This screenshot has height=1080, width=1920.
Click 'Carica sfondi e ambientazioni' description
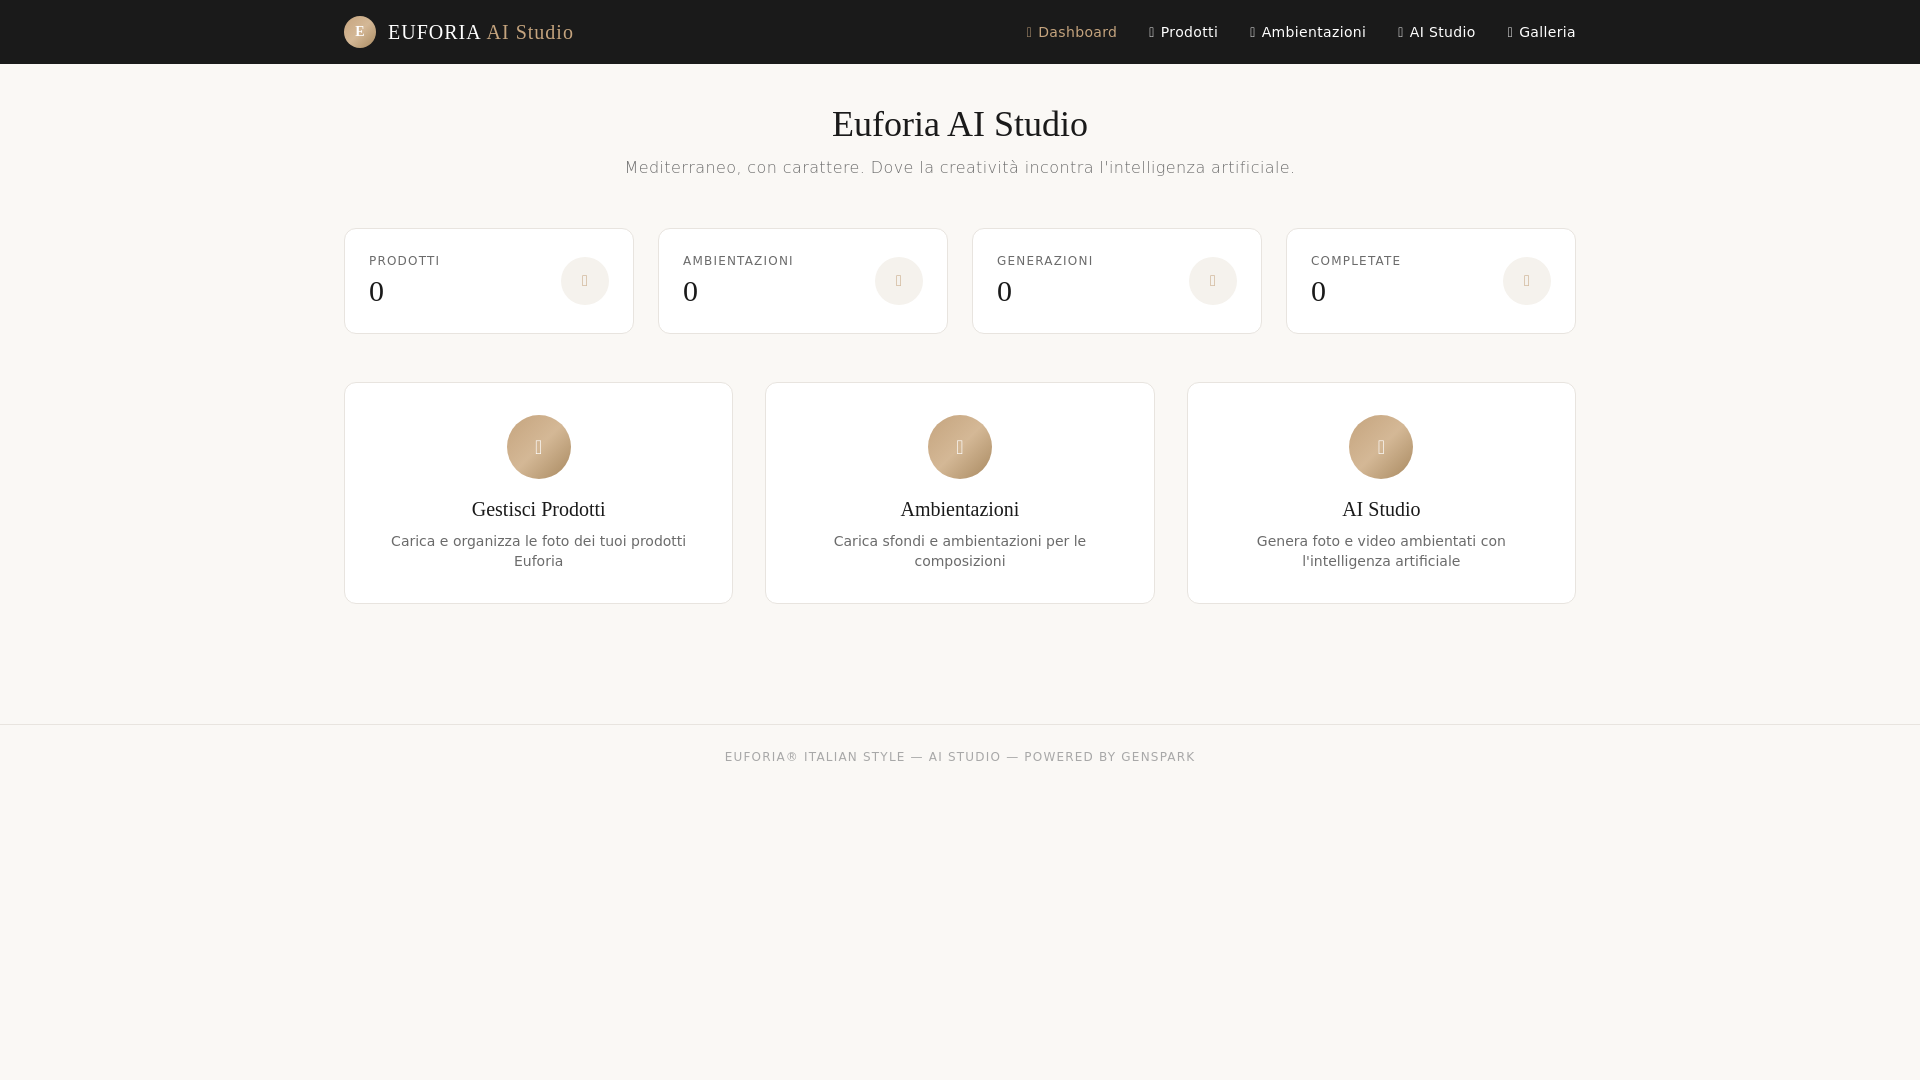960,551
